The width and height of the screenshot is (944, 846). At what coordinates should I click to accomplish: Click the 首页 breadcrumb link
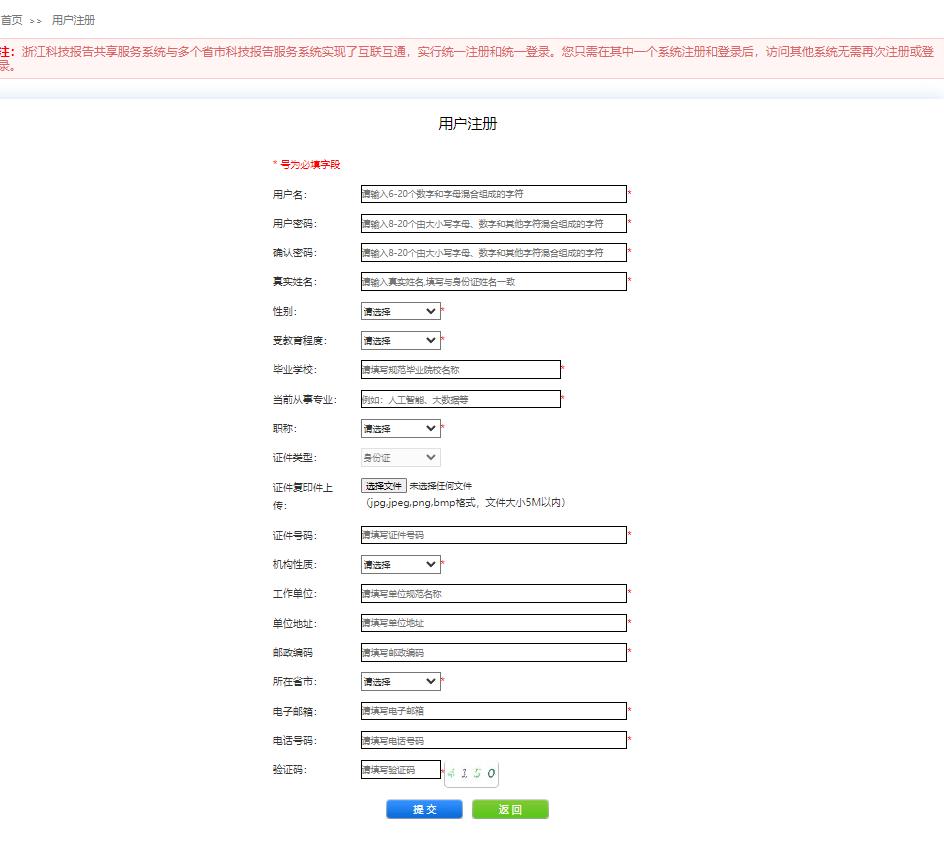pyautogui.click(x=12, y=20)
